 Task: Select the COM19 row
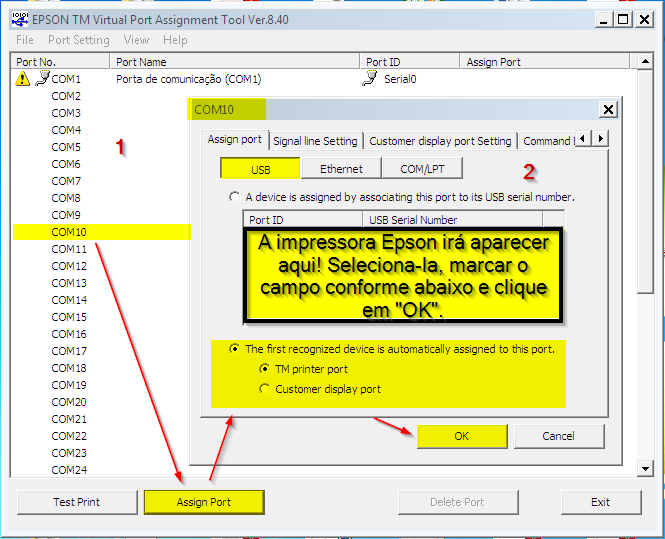pos(69,385)
